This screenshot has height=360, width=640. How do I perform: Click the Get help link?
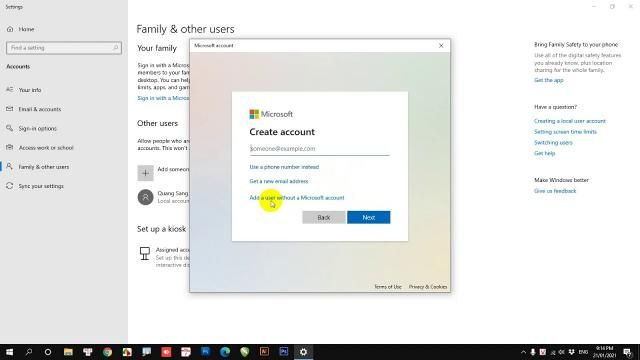tap(544, 153)
